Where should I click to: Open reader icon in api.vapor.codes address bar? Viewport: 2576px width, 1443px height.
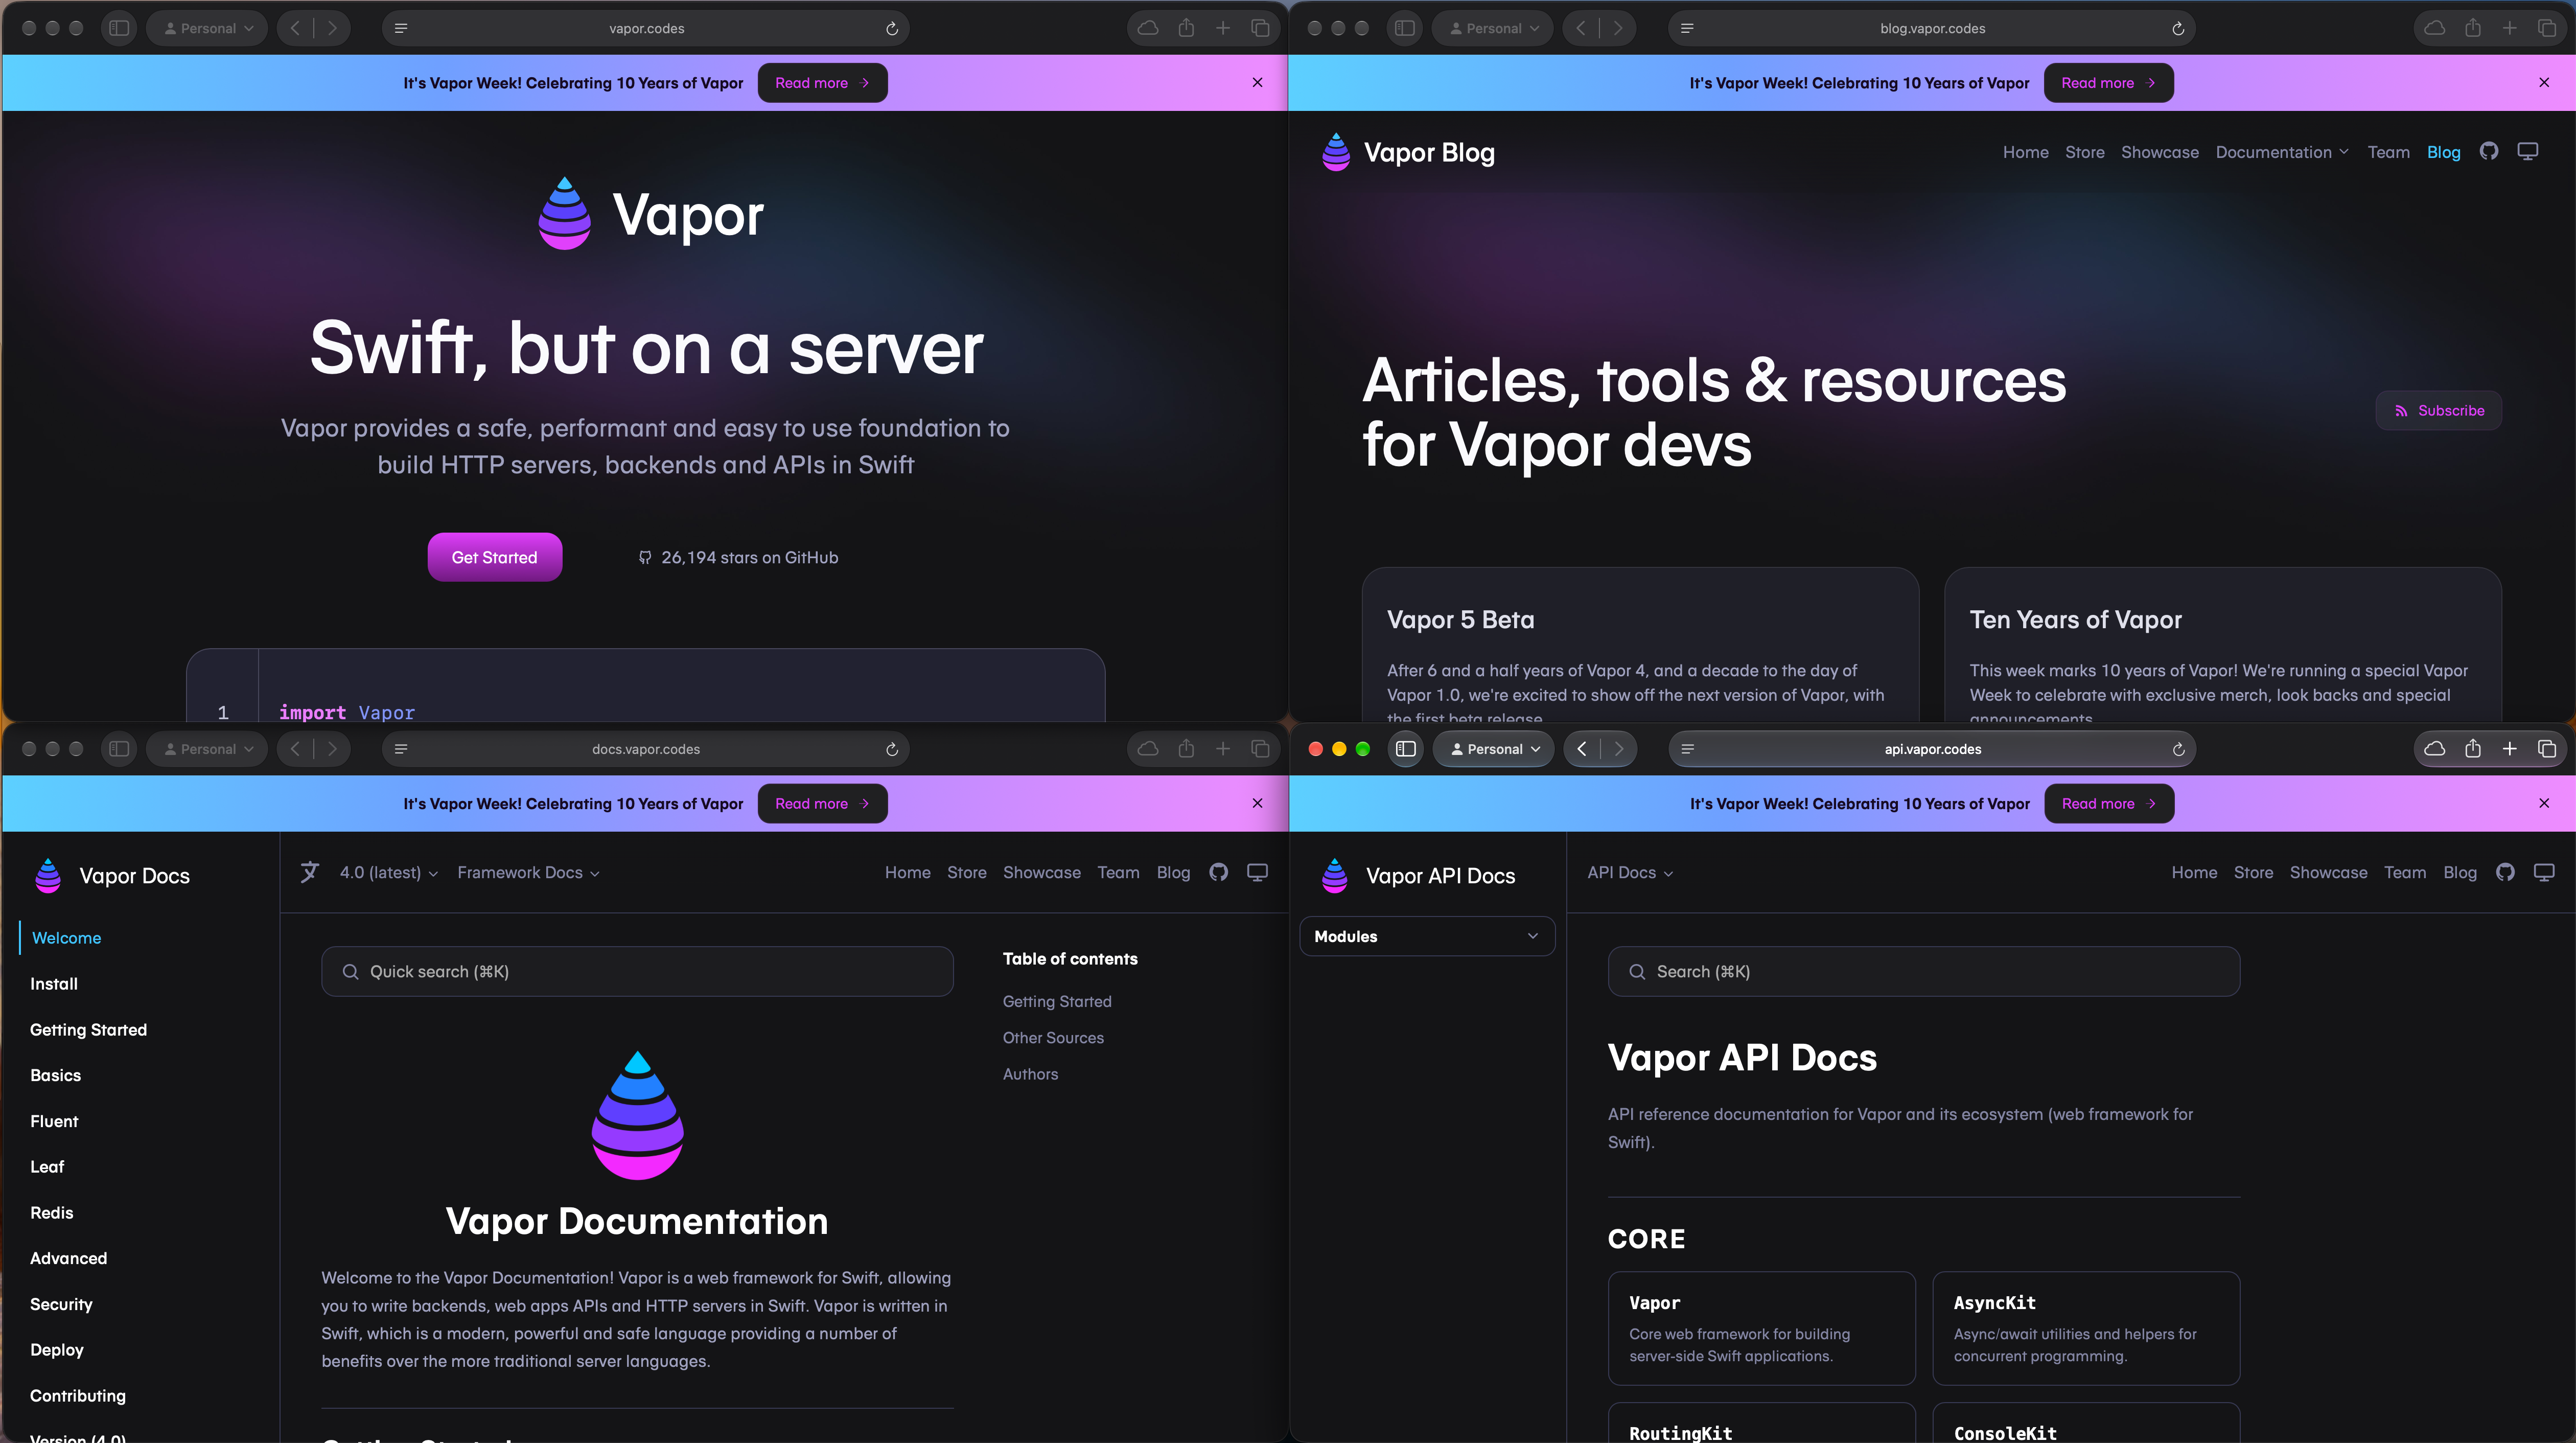(x=1688, y=749)
